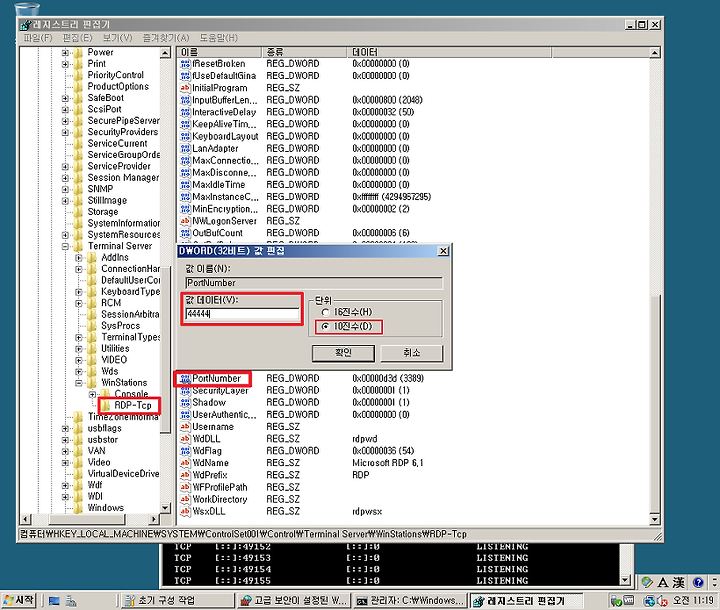Collapse the WinStations tree node
This screenshot has height=610, width=720.
79,383
